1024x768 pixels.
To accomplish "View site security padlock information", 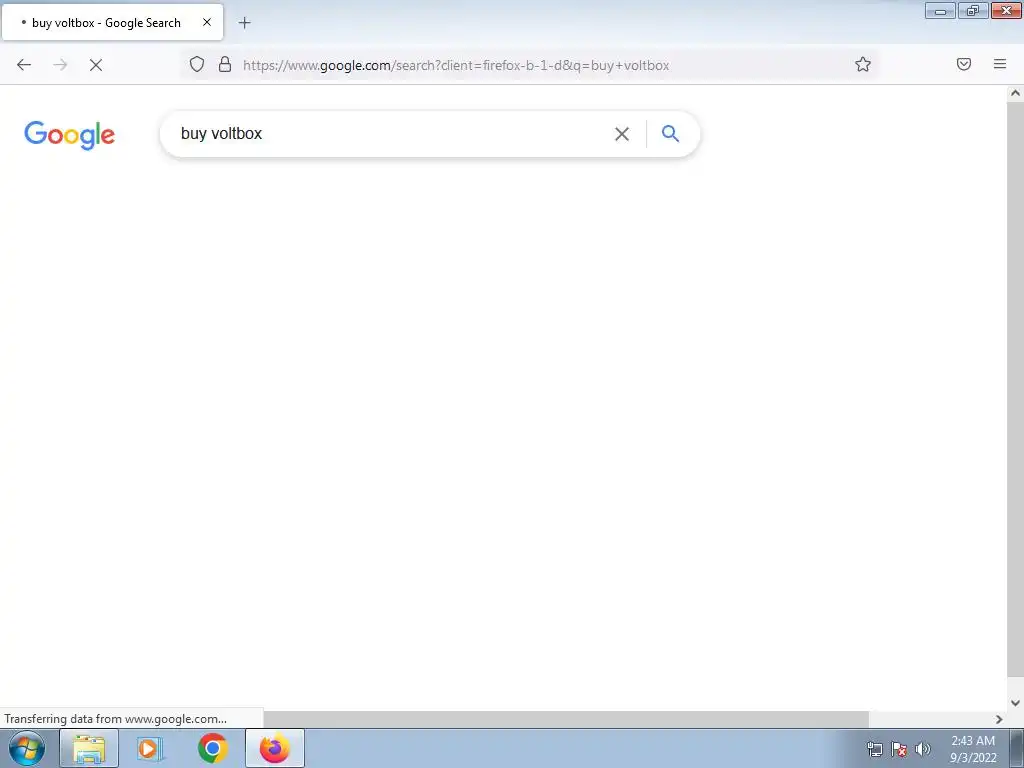I will pyautogui.click(x=225, y=64).
